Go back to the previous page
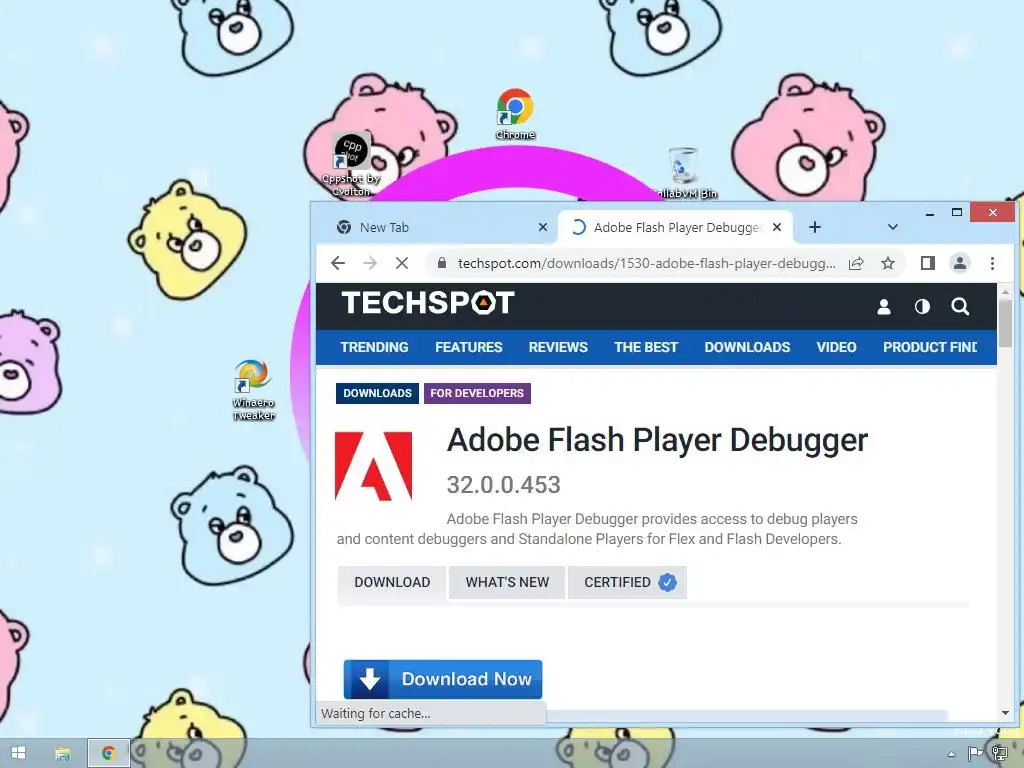The width and height of the screenshot is (1024, 768). (338, 263)
